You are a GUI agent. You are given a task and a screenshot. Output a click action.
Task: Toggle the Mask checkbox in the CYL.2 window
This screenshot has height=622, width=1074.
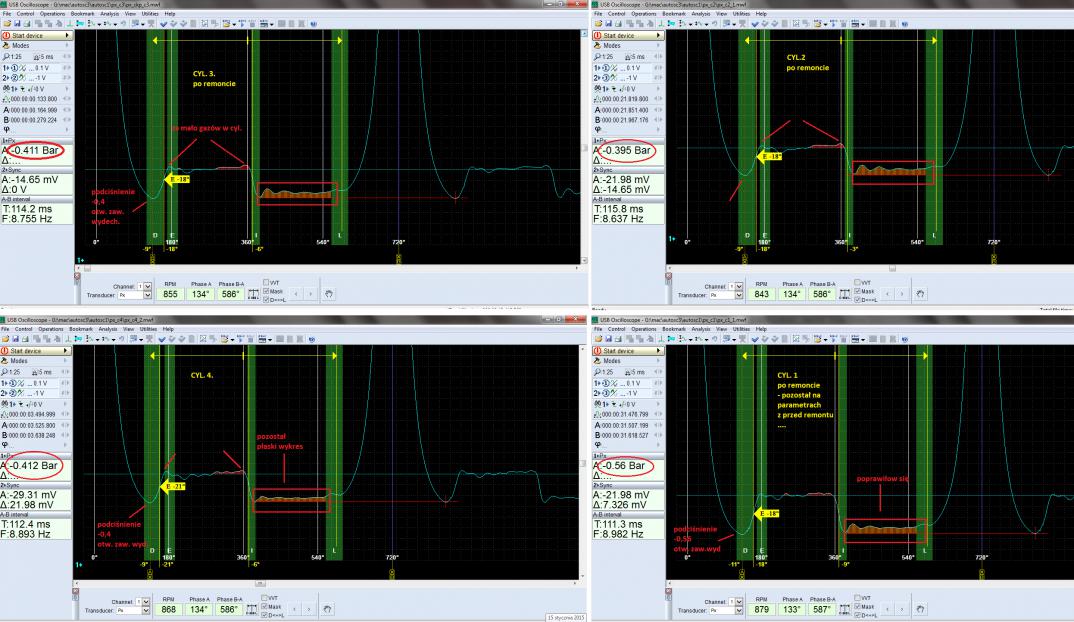(856, 291)
